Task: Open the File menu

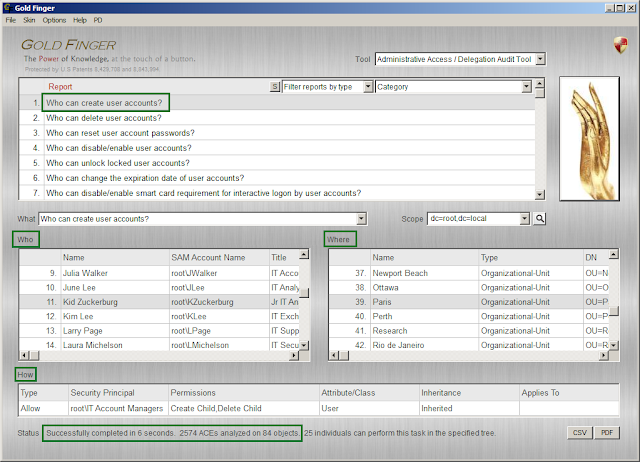Action: pyautogui.click(x=11, y=20)
